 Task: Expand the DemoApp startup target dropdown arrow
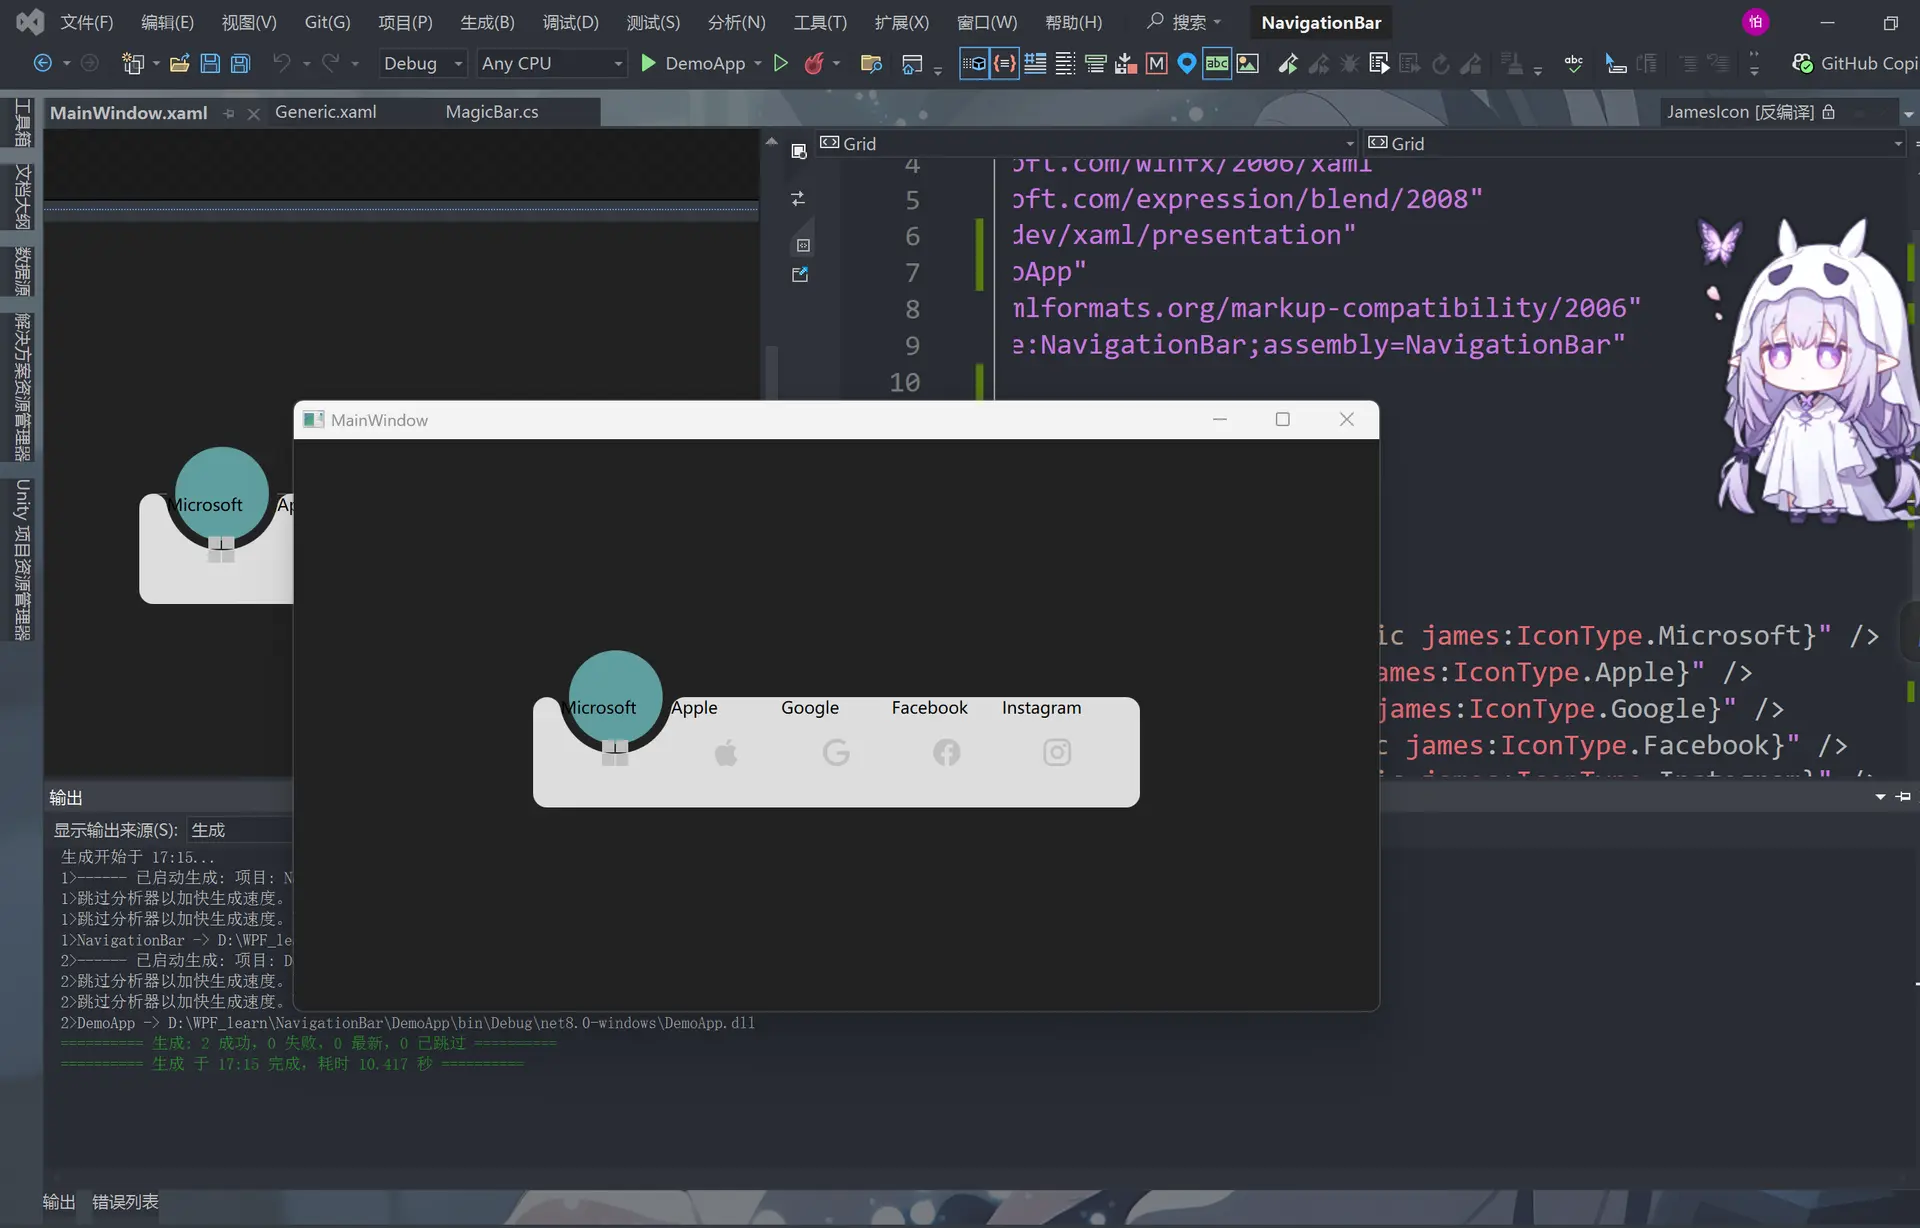[757, 63]
